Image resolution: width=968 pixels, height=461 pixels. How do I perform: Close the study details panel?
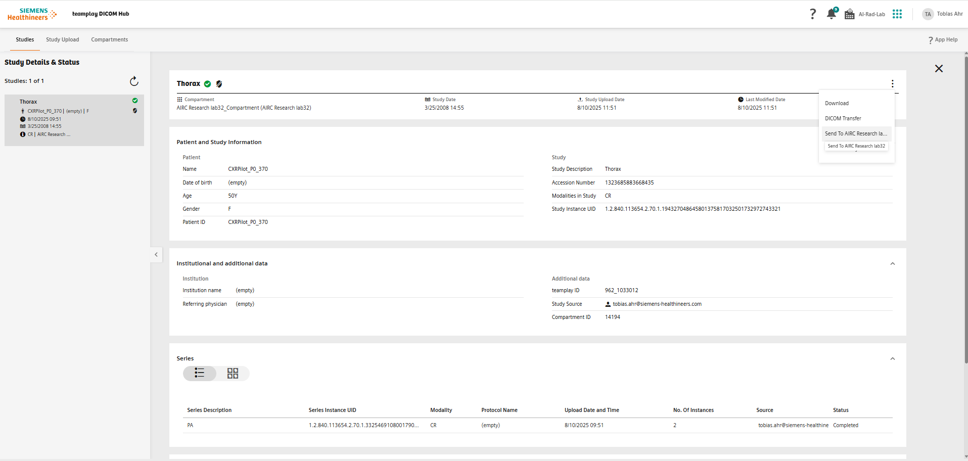point(938,69)
